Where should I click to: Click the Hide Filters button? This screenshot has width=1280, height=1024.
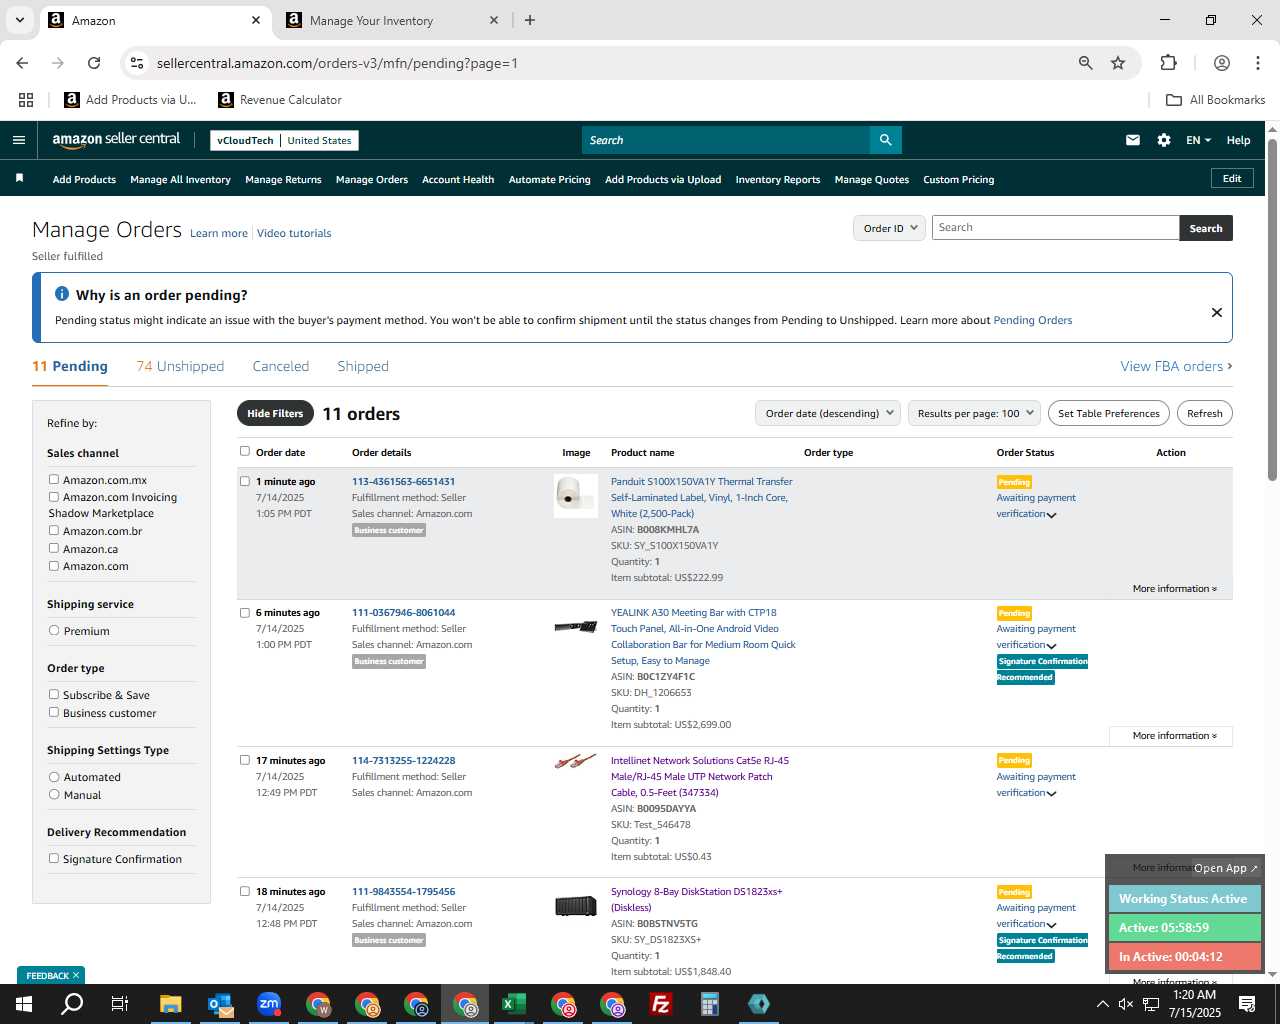[x=275, y=413]
